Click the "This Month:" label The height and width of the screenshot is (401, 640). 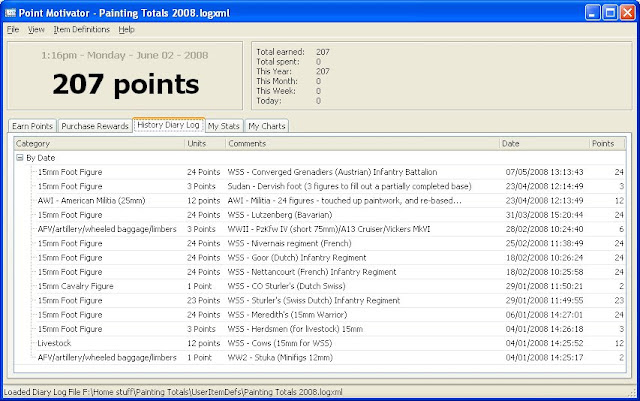coord(277,81)
